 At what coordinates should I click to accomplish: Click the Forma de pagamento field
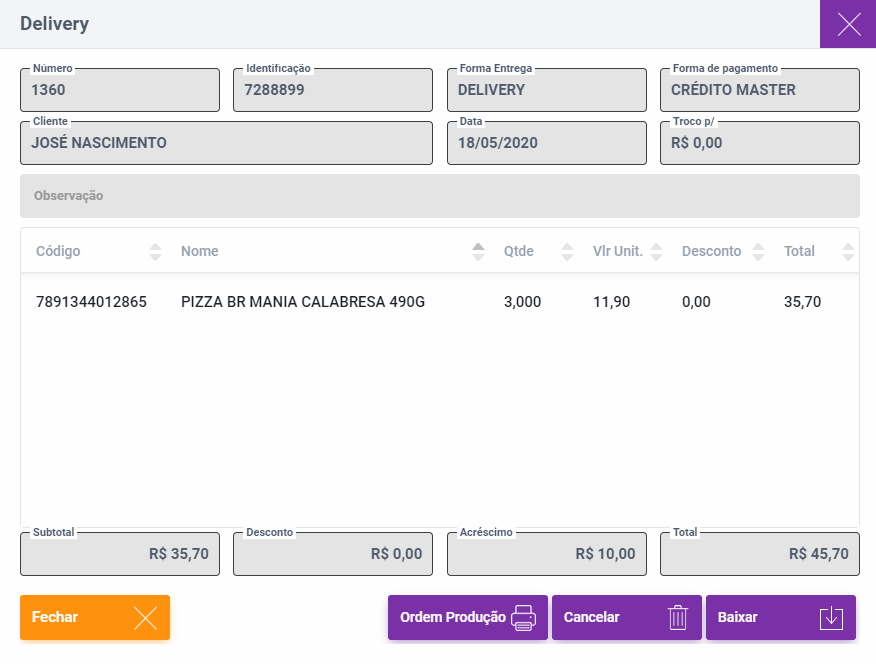click(x=760, y=90)
